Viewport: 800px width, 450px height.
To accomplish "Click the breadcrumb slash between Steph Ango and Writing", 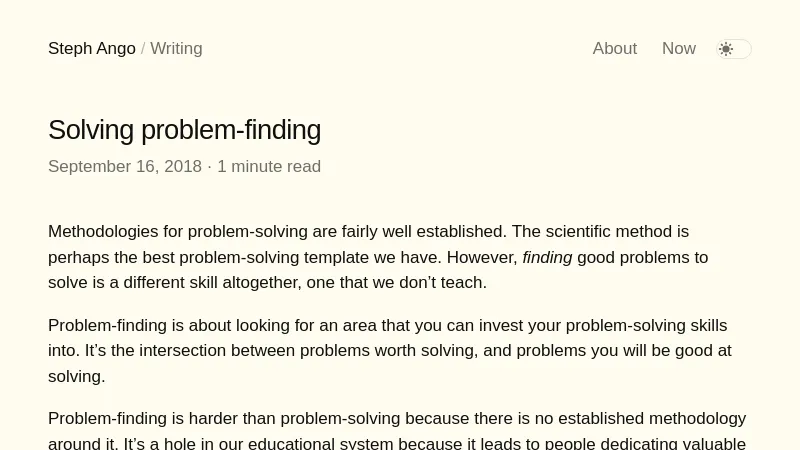I will tap(143, 49).
